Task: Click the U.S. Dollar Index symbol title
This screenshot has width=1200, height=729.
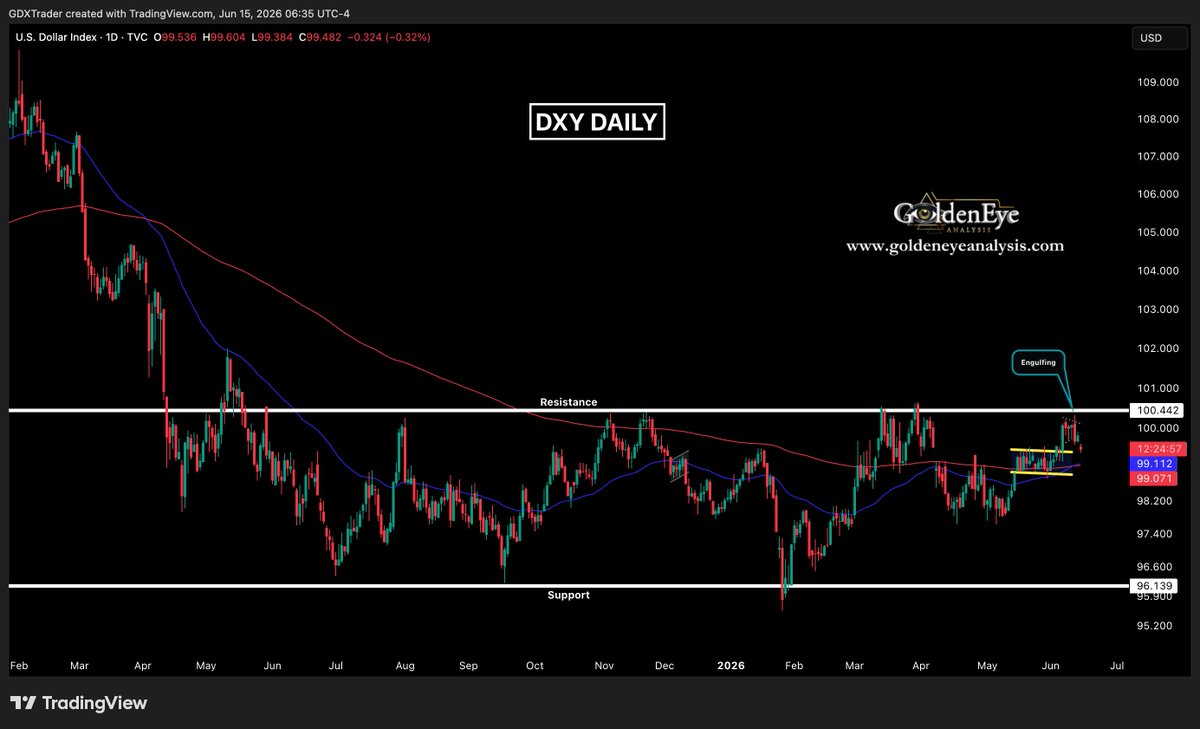Action: pos(56,36)
